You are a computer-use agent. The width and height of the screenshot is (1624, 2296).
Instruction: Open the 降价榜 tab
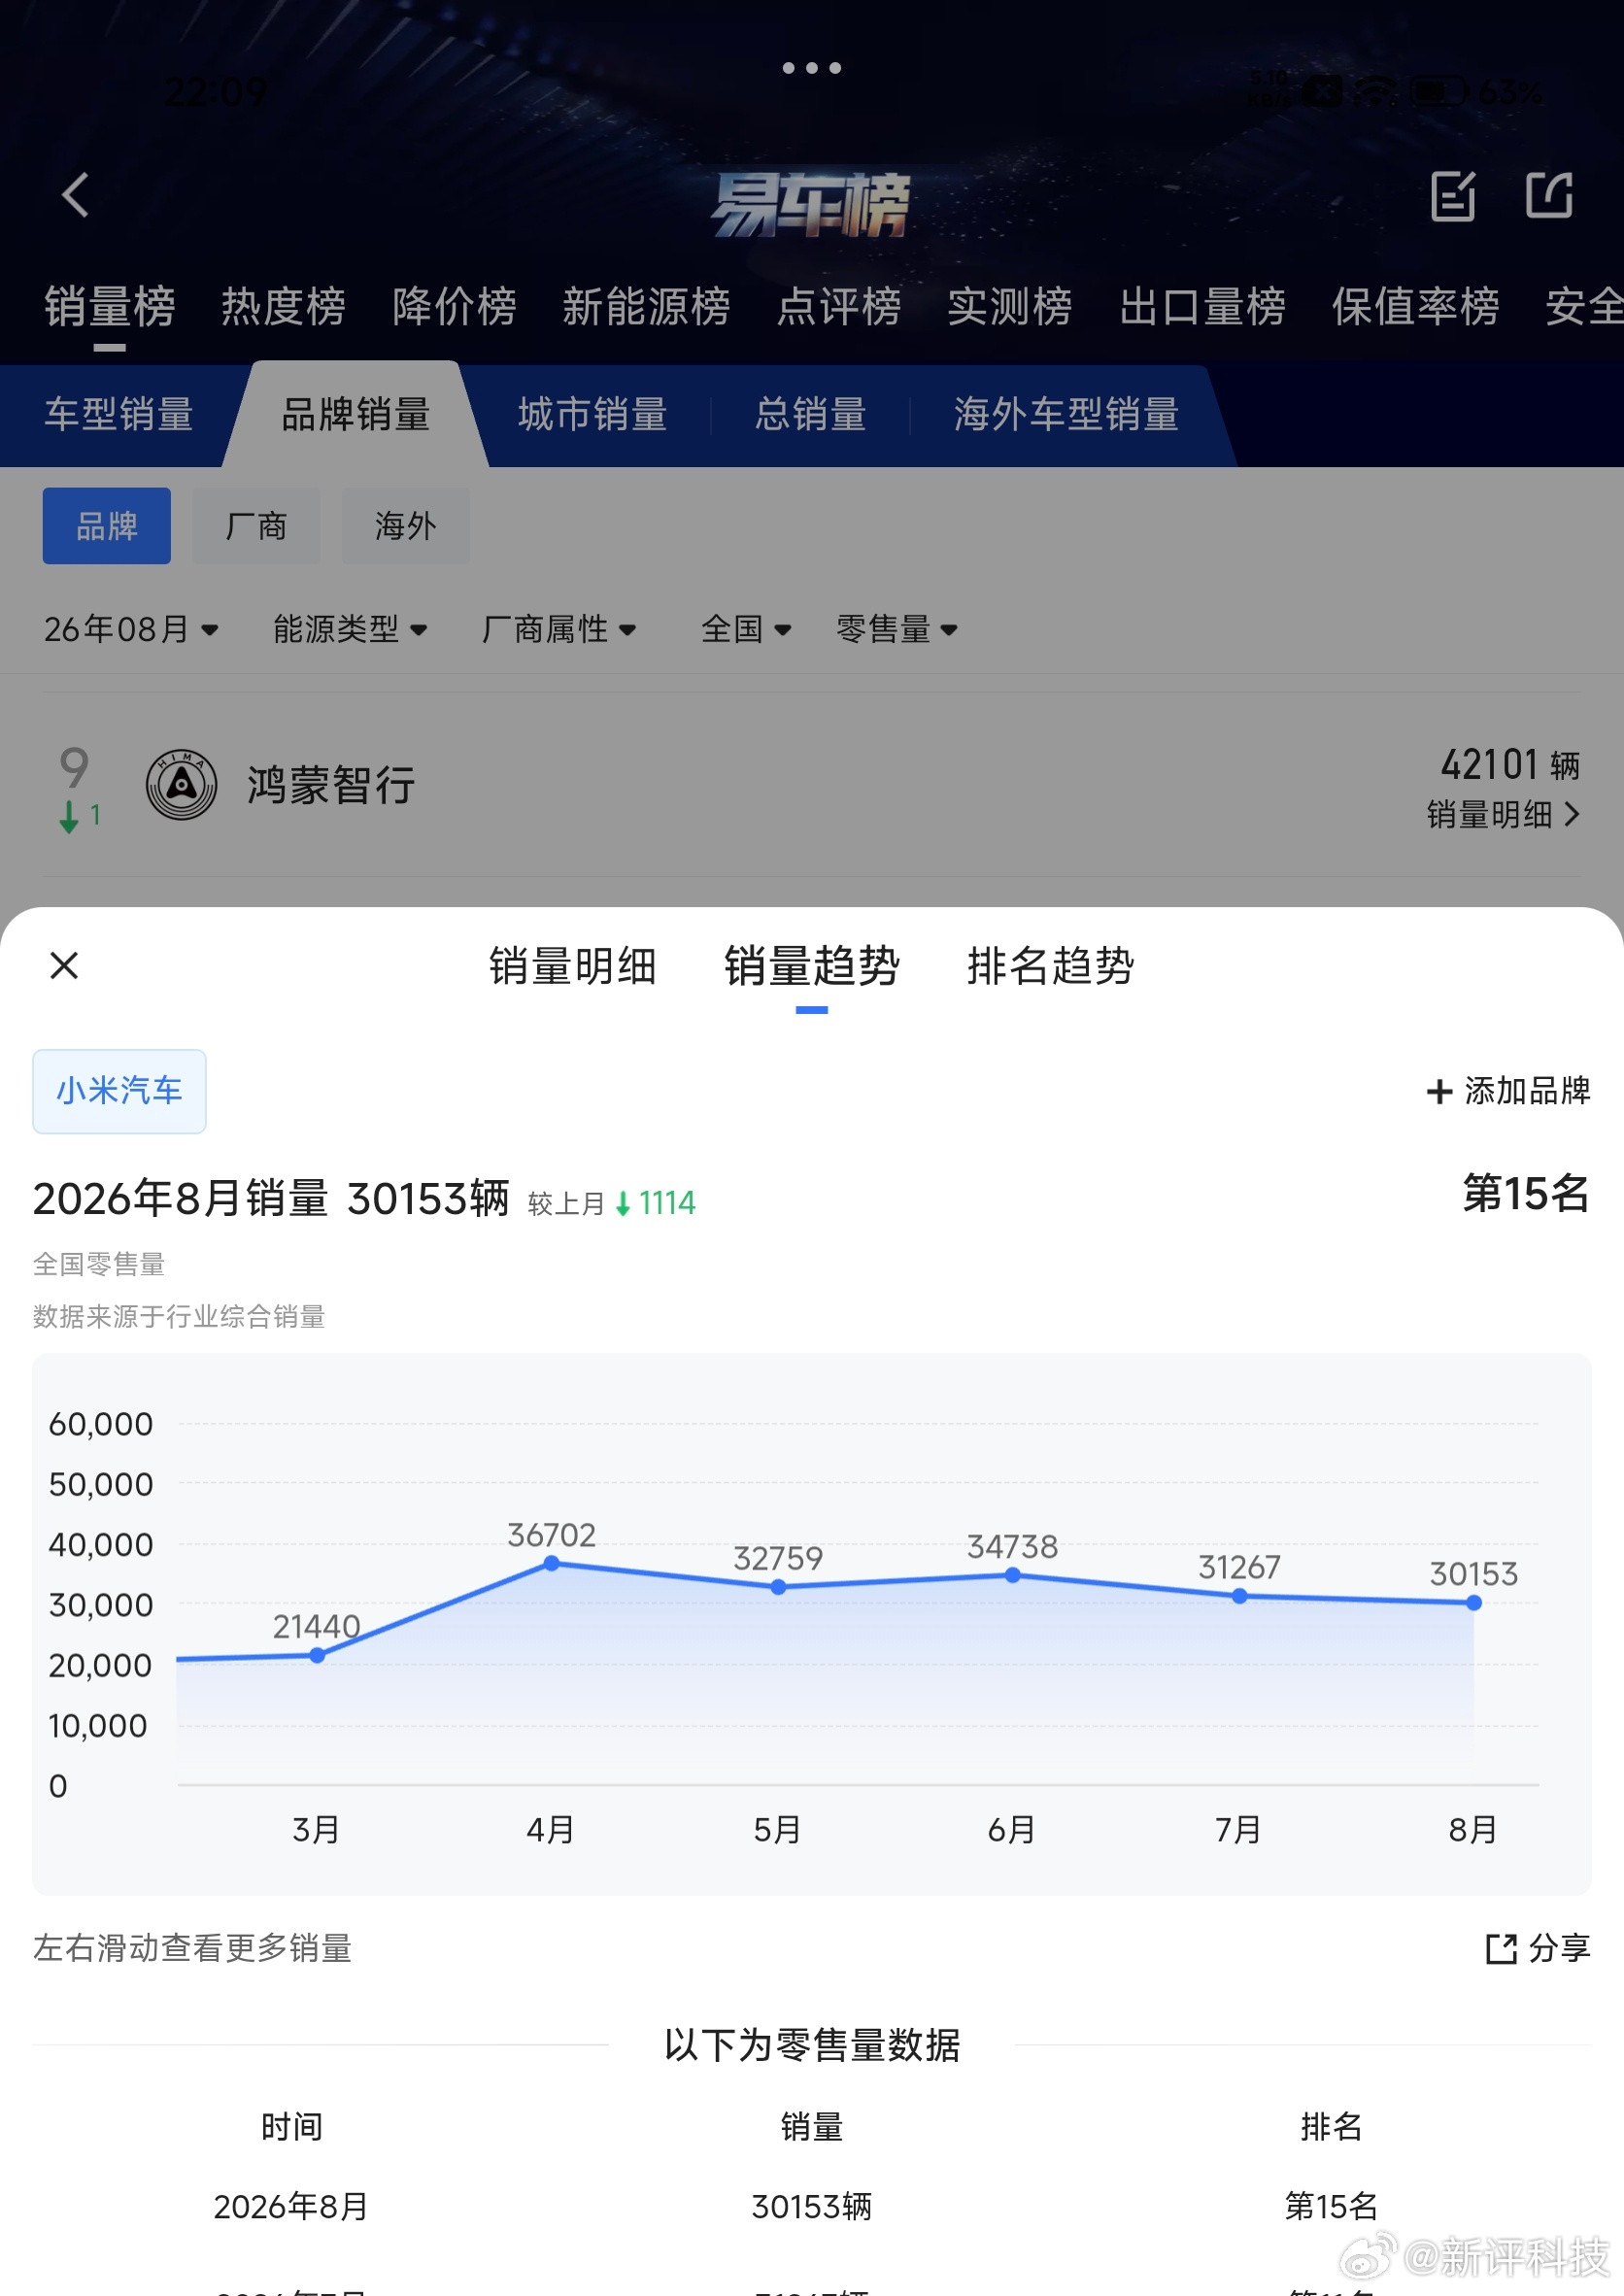(x=454, y=306)
